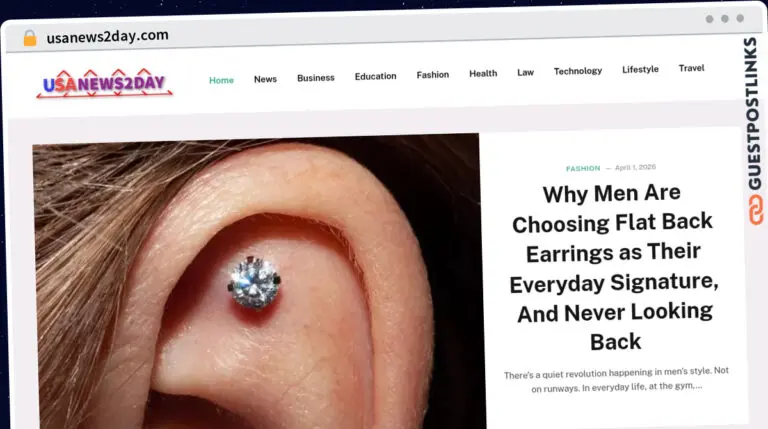Open the Fashion nav link
The width and height of the screenshot is (768, 429).
click(x=432, y=75)
